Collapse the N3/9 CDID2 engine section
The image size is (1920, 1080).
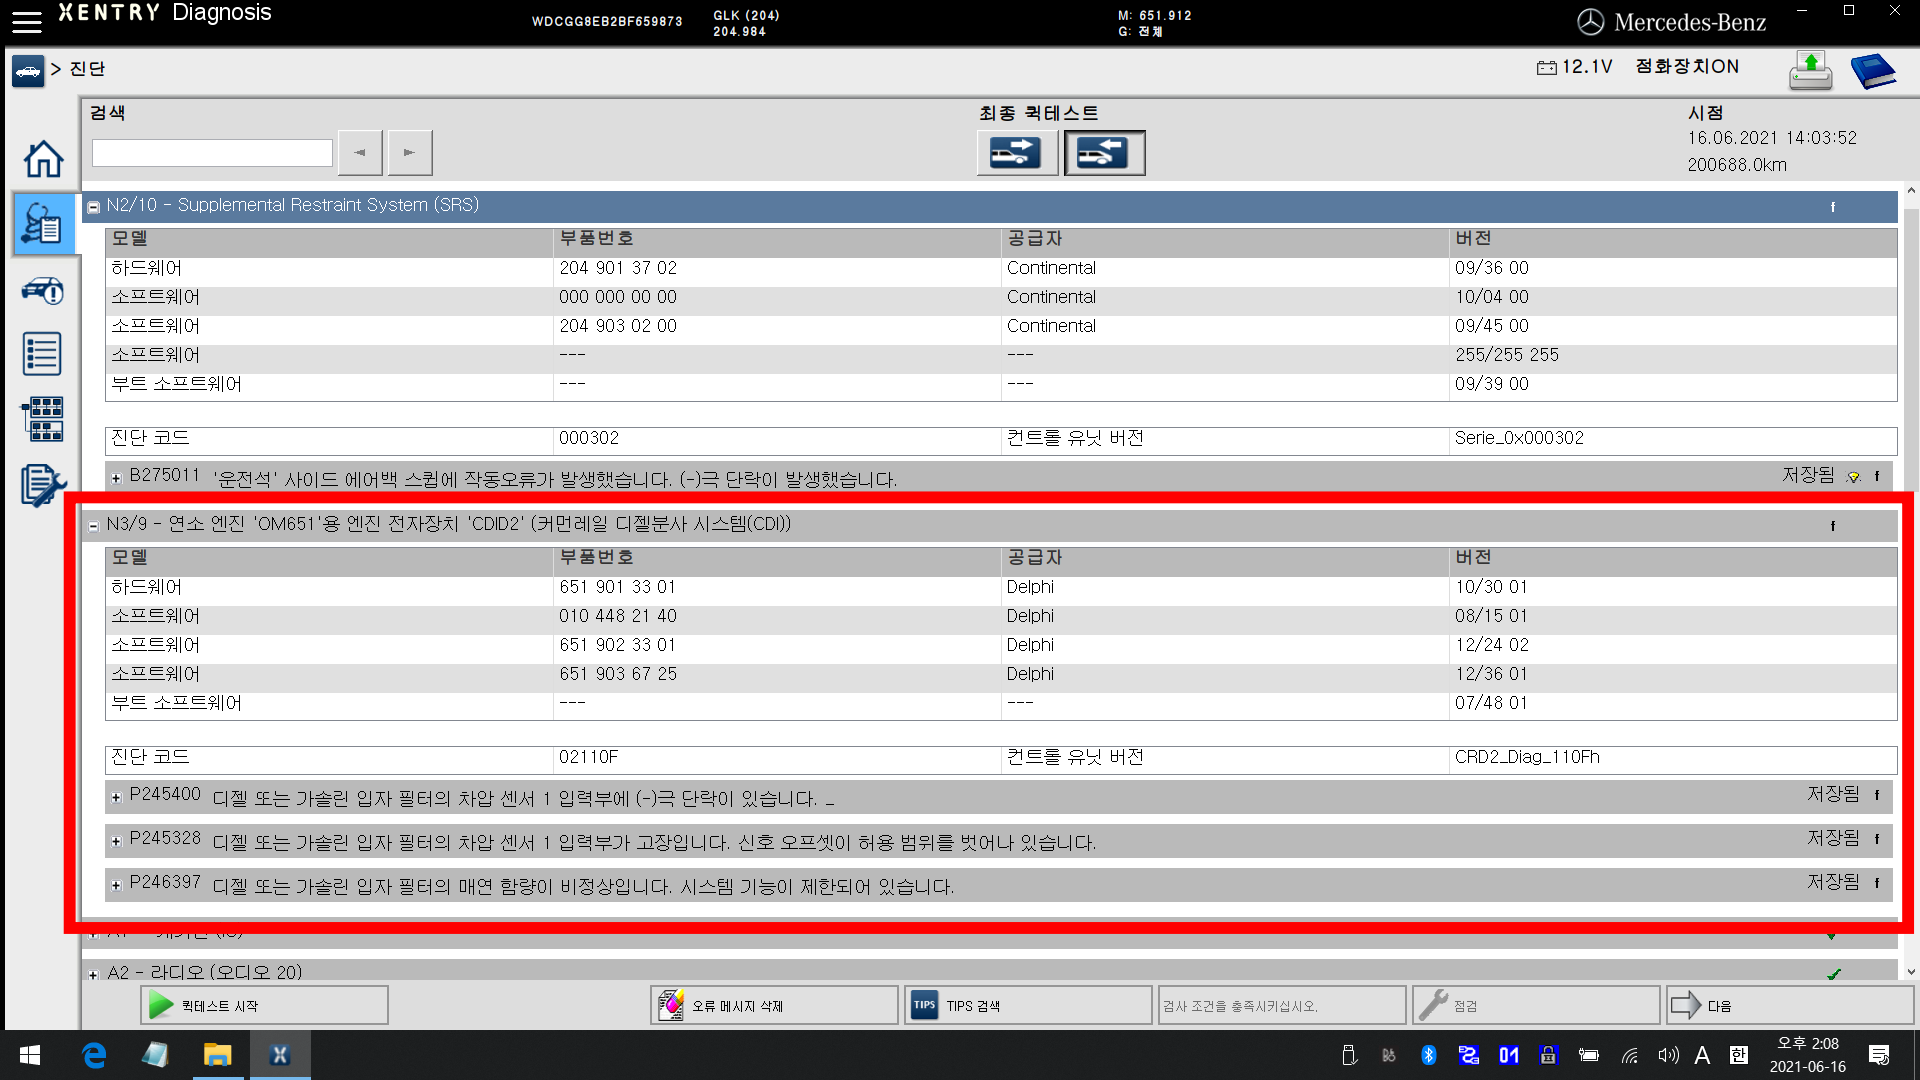point(93,526)
